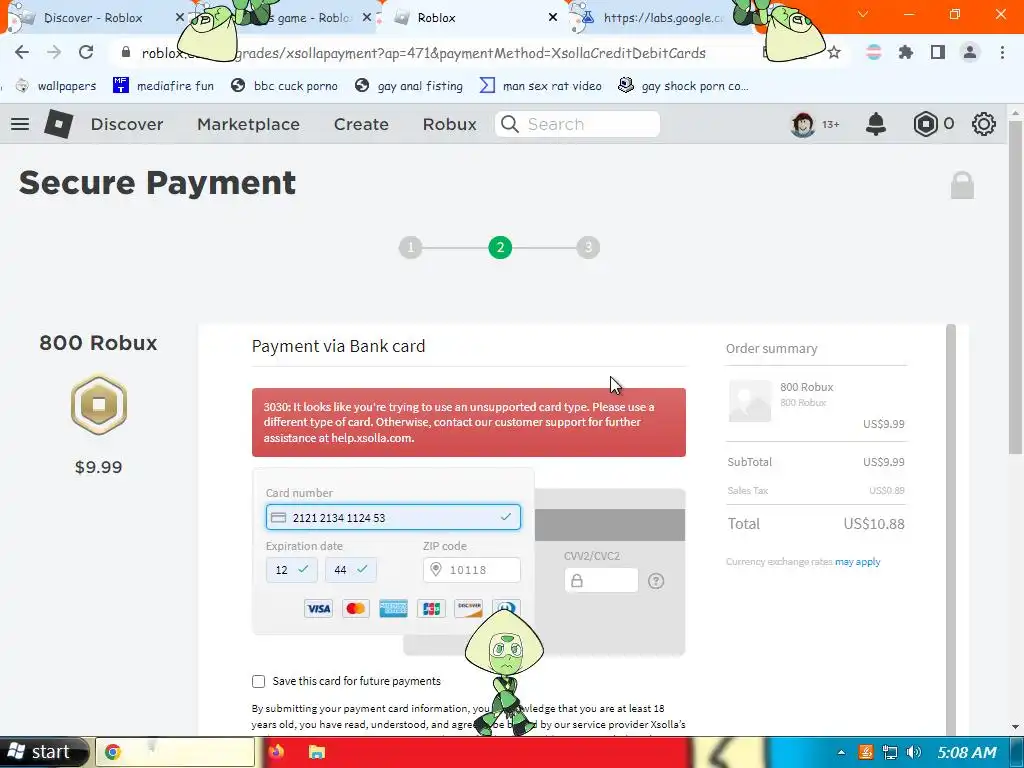Reload the current page

coord(86,52)
